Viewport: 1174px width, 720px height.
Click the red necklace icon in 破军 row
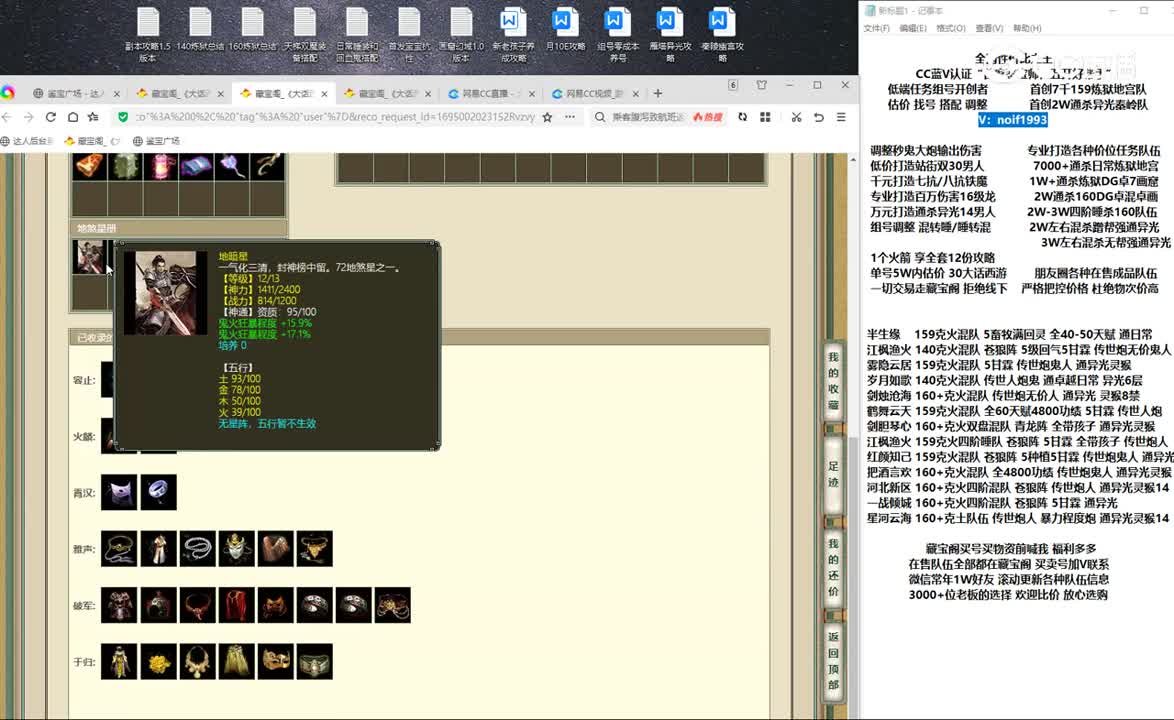(x=197, y=605)
